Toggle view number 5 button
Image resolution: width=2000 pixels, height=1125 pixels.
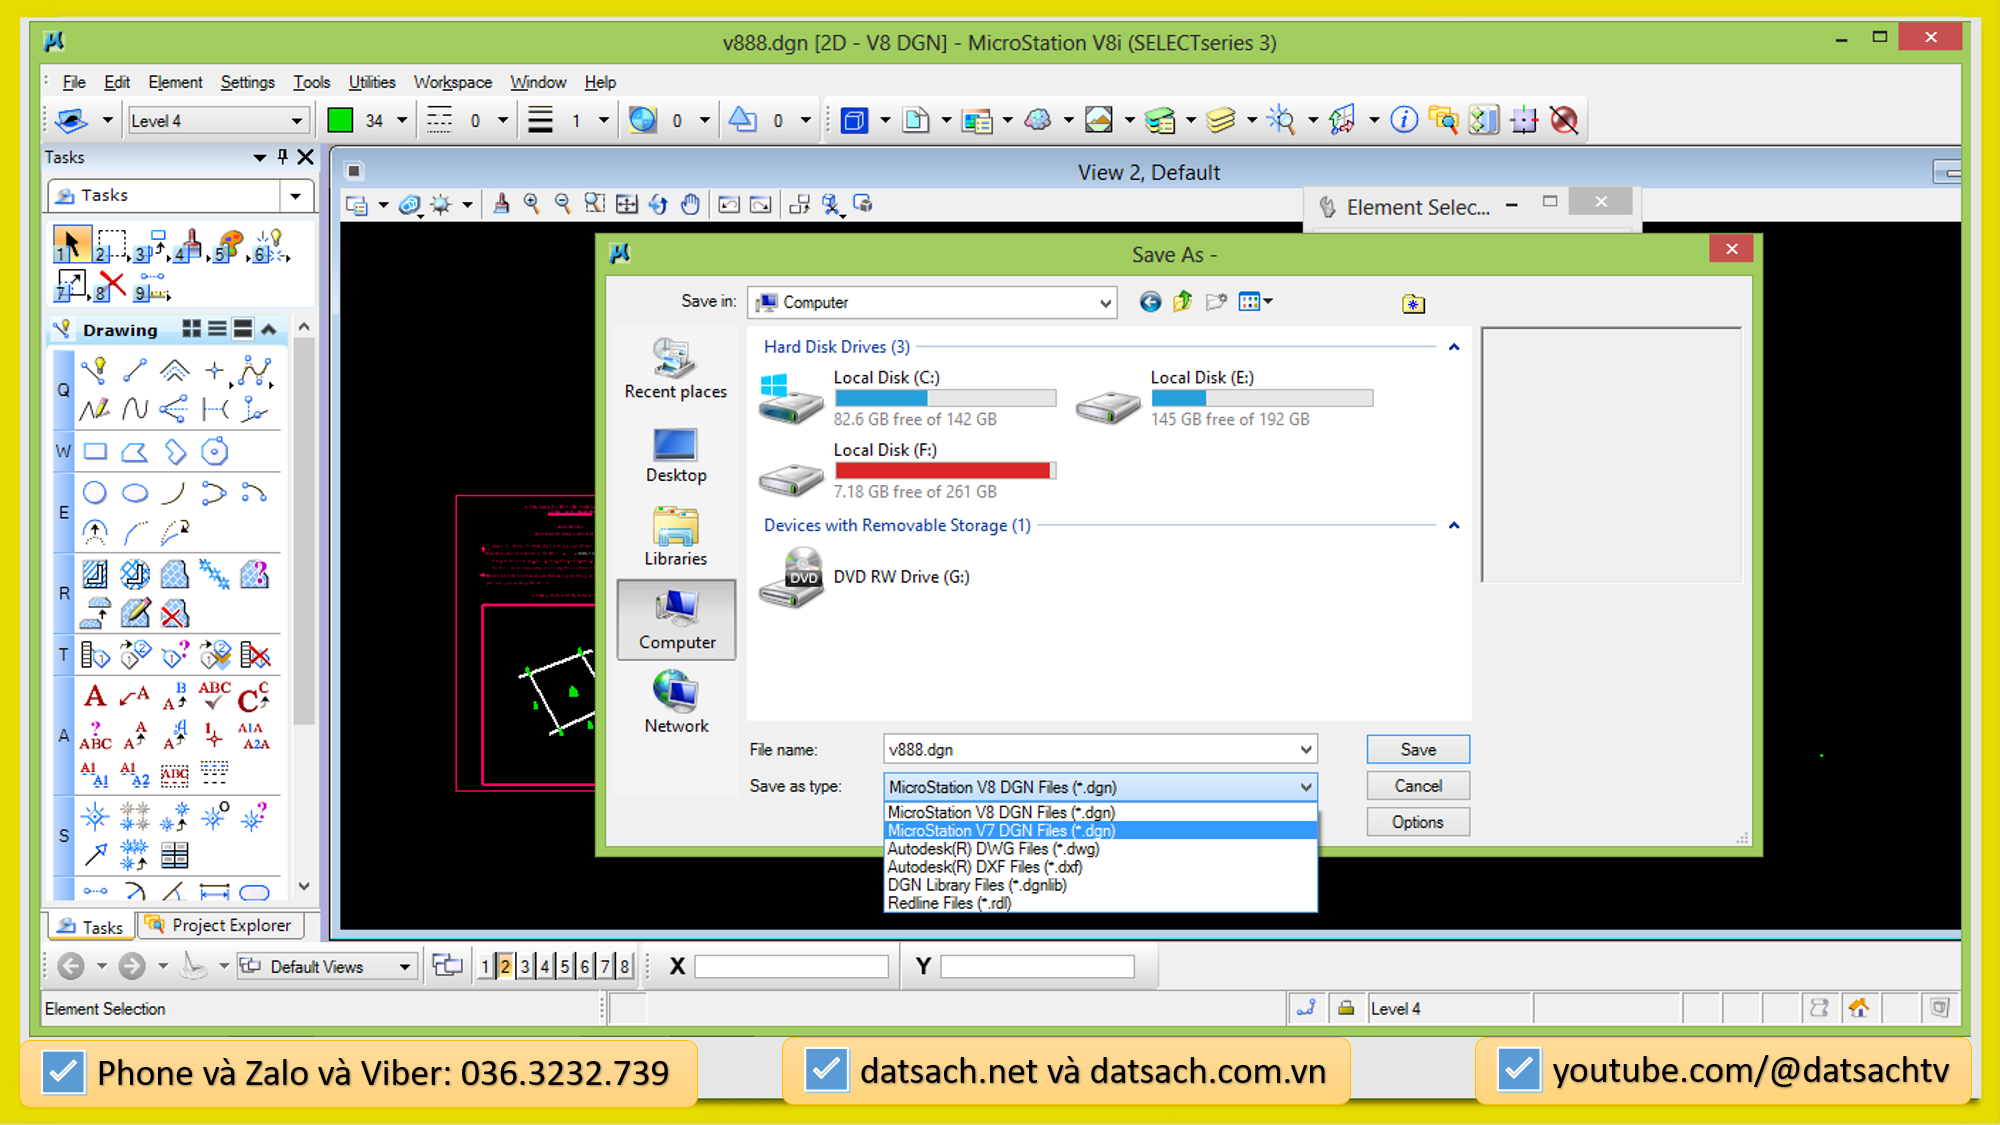565,966
